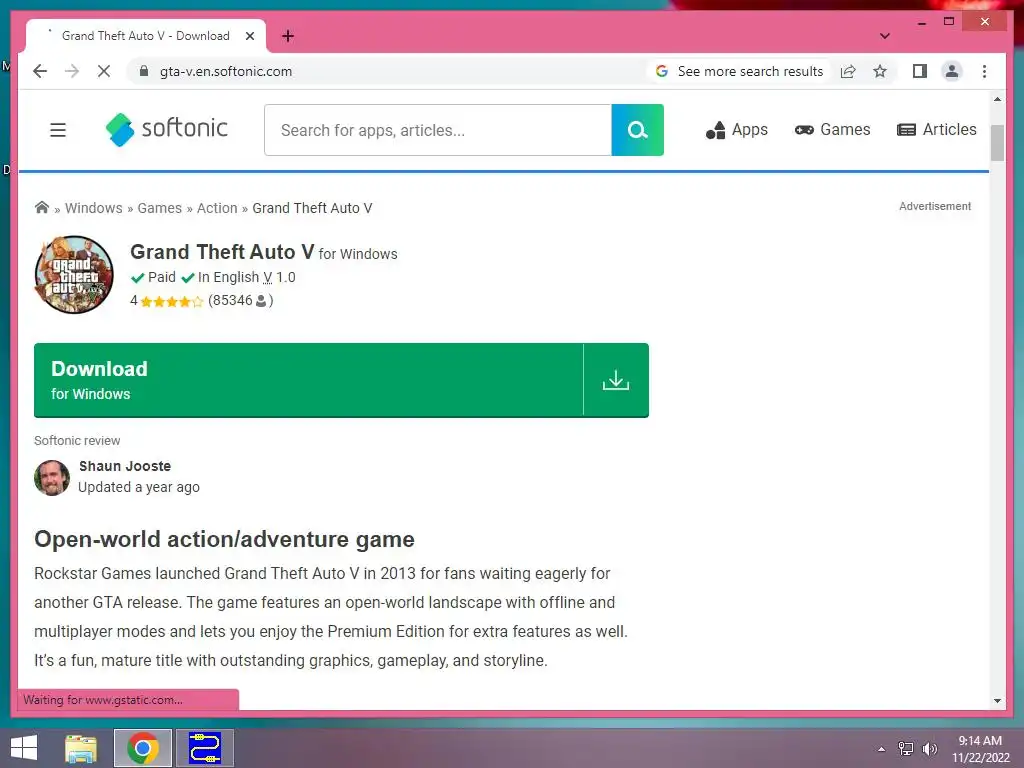Click the Shaun Jooste author photo
The width and height of the screenshot is (1024, 768).
(52, 477)
